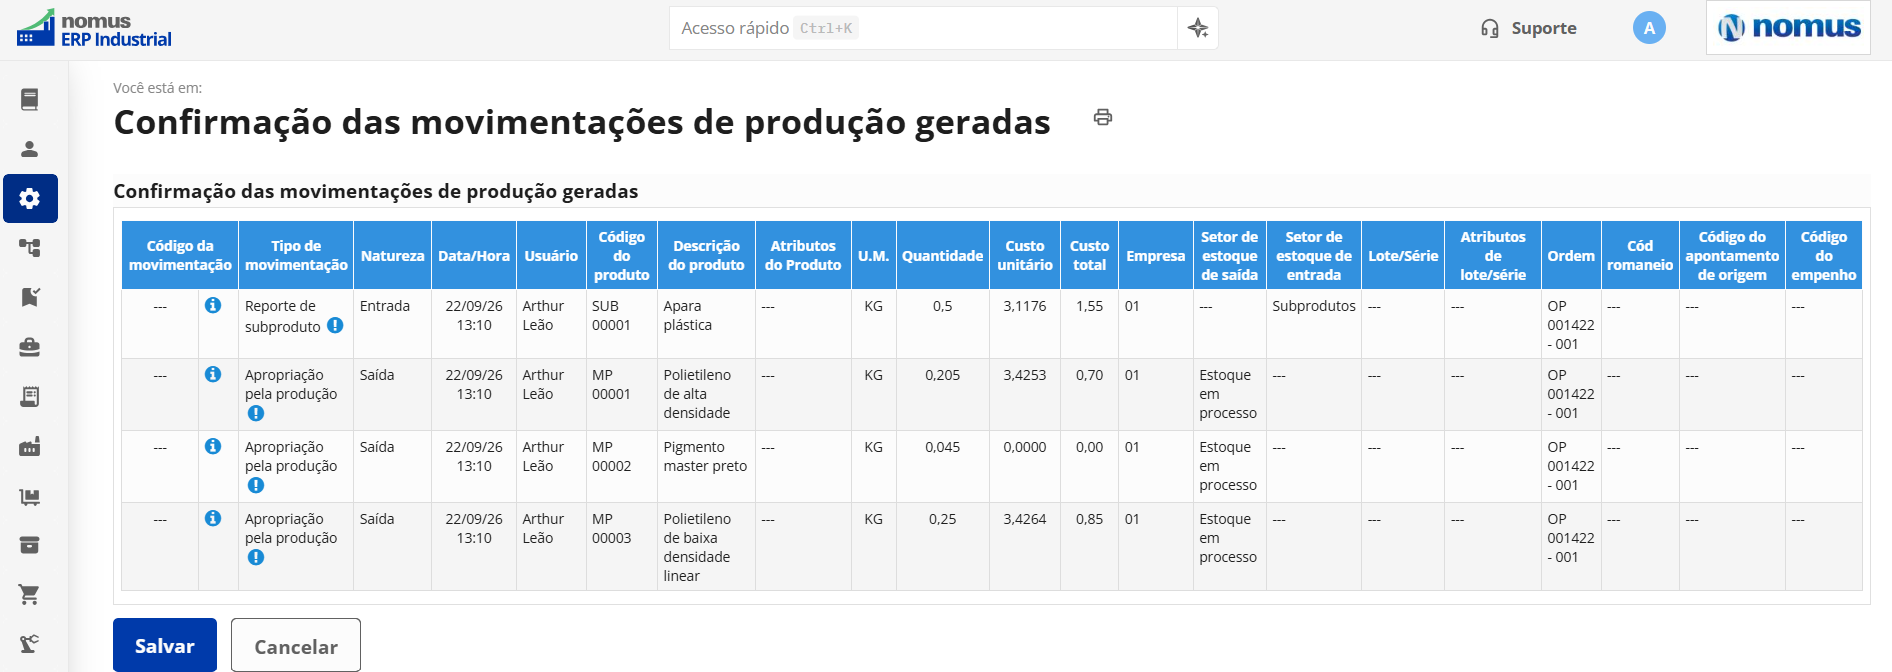
Task: Click the sparkle AI icon beside quick access
Action: click(1198, 28)
